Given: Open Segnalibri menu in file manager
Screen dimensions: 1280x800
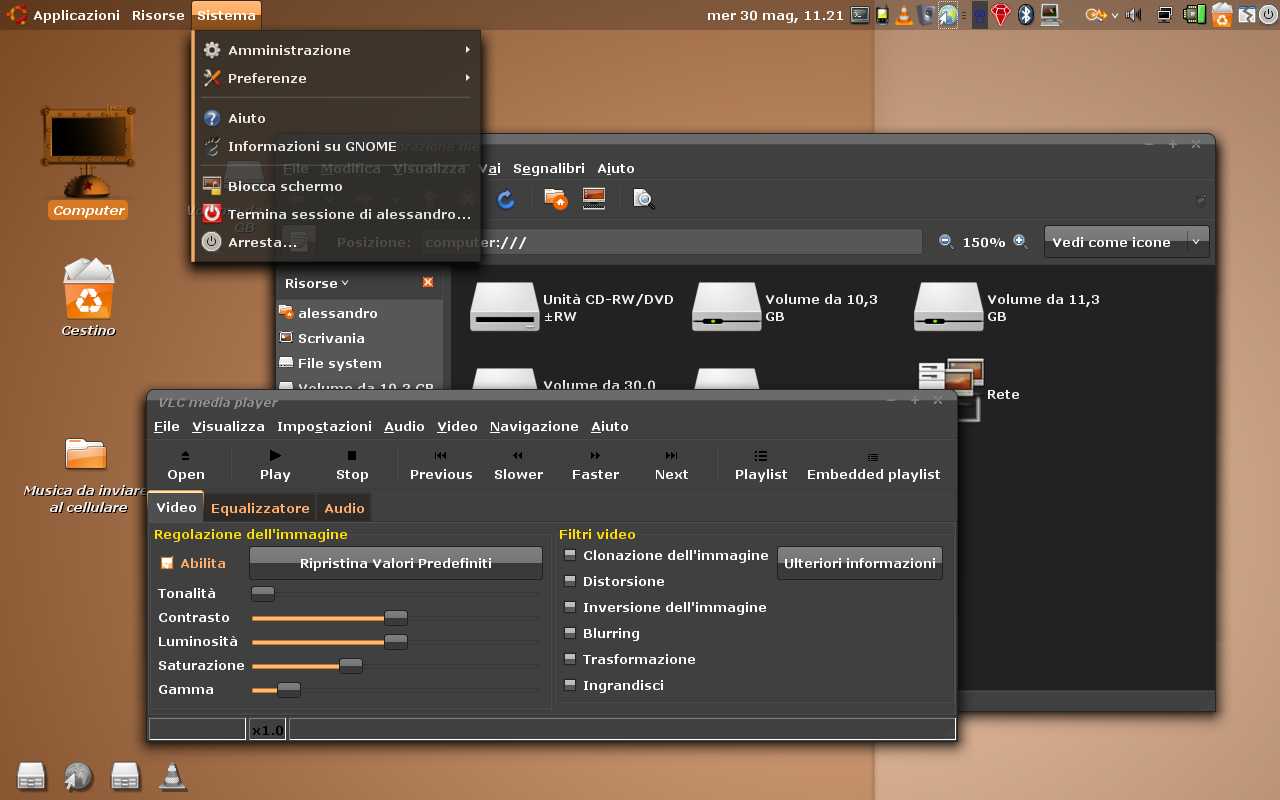Looking at the screenshot, I should click(x=549, y=168).
